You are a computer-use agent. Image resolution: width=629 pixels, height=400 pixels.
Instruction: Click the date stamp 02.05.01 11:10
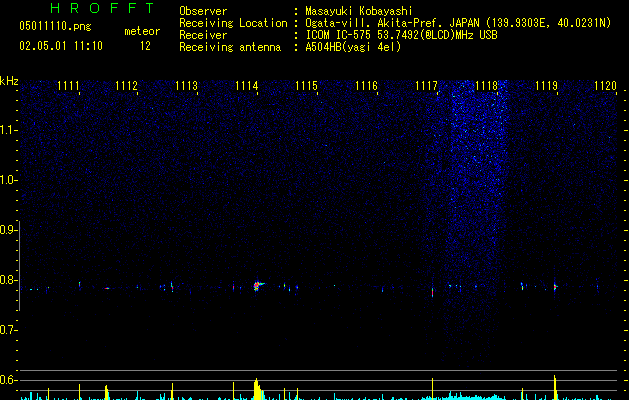point(61,46)
